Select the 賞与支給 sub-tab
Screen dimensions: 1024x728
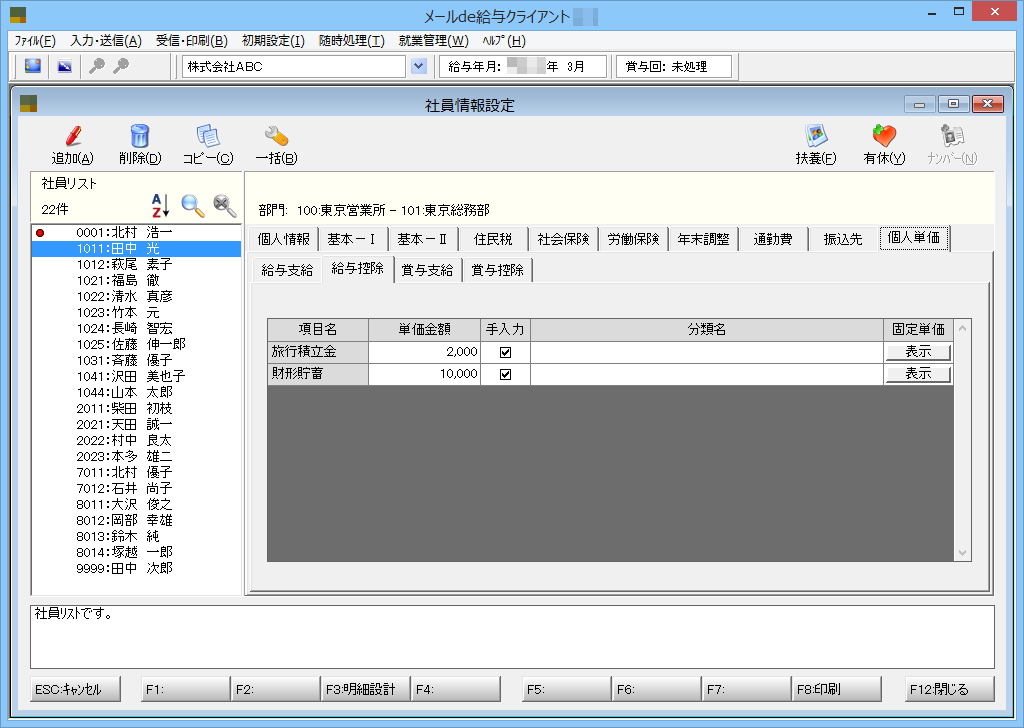click(427, 270)
